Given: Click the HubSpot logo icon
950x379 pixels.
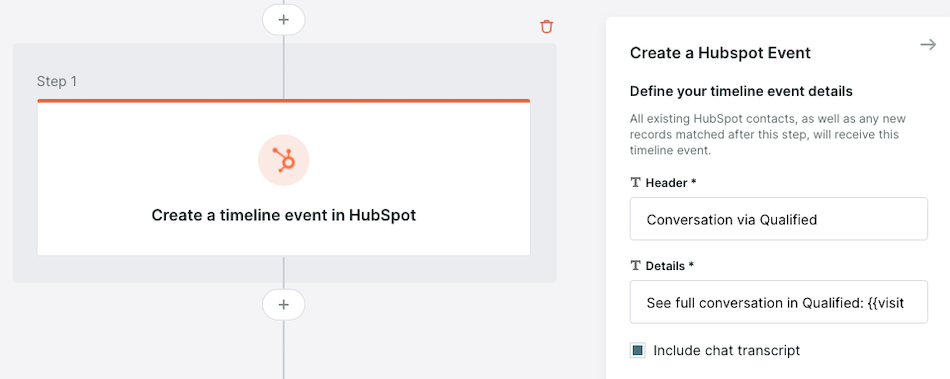Looking at the screenshot, I should (284, 160).
